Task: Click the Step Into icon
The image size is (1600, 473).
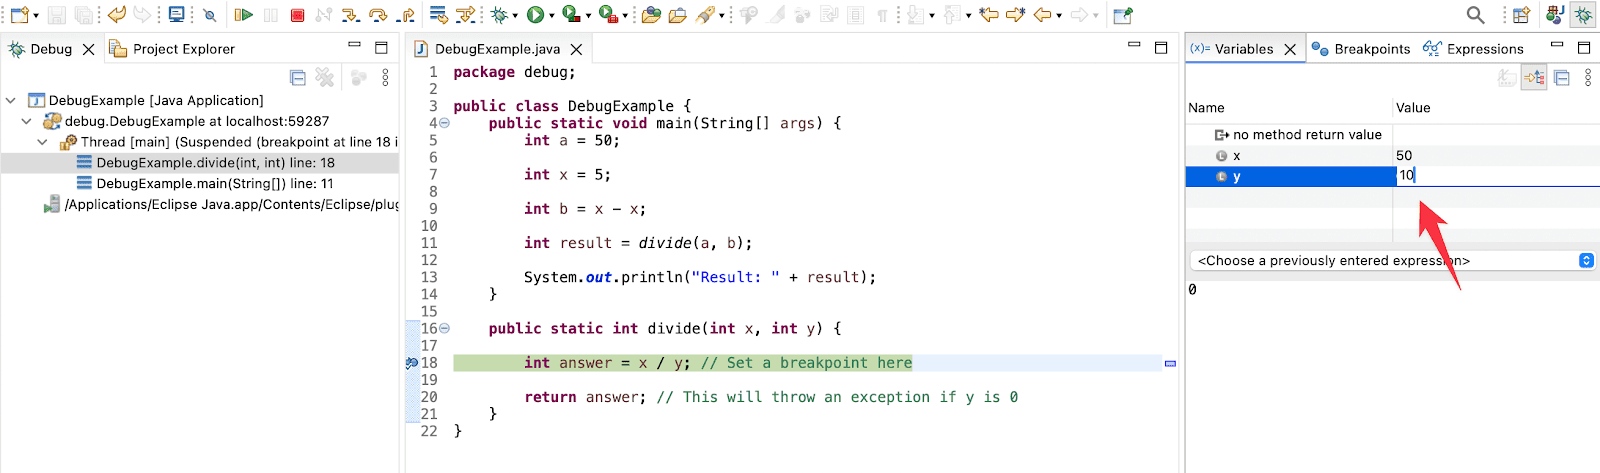Action: [x=350, y=15]
